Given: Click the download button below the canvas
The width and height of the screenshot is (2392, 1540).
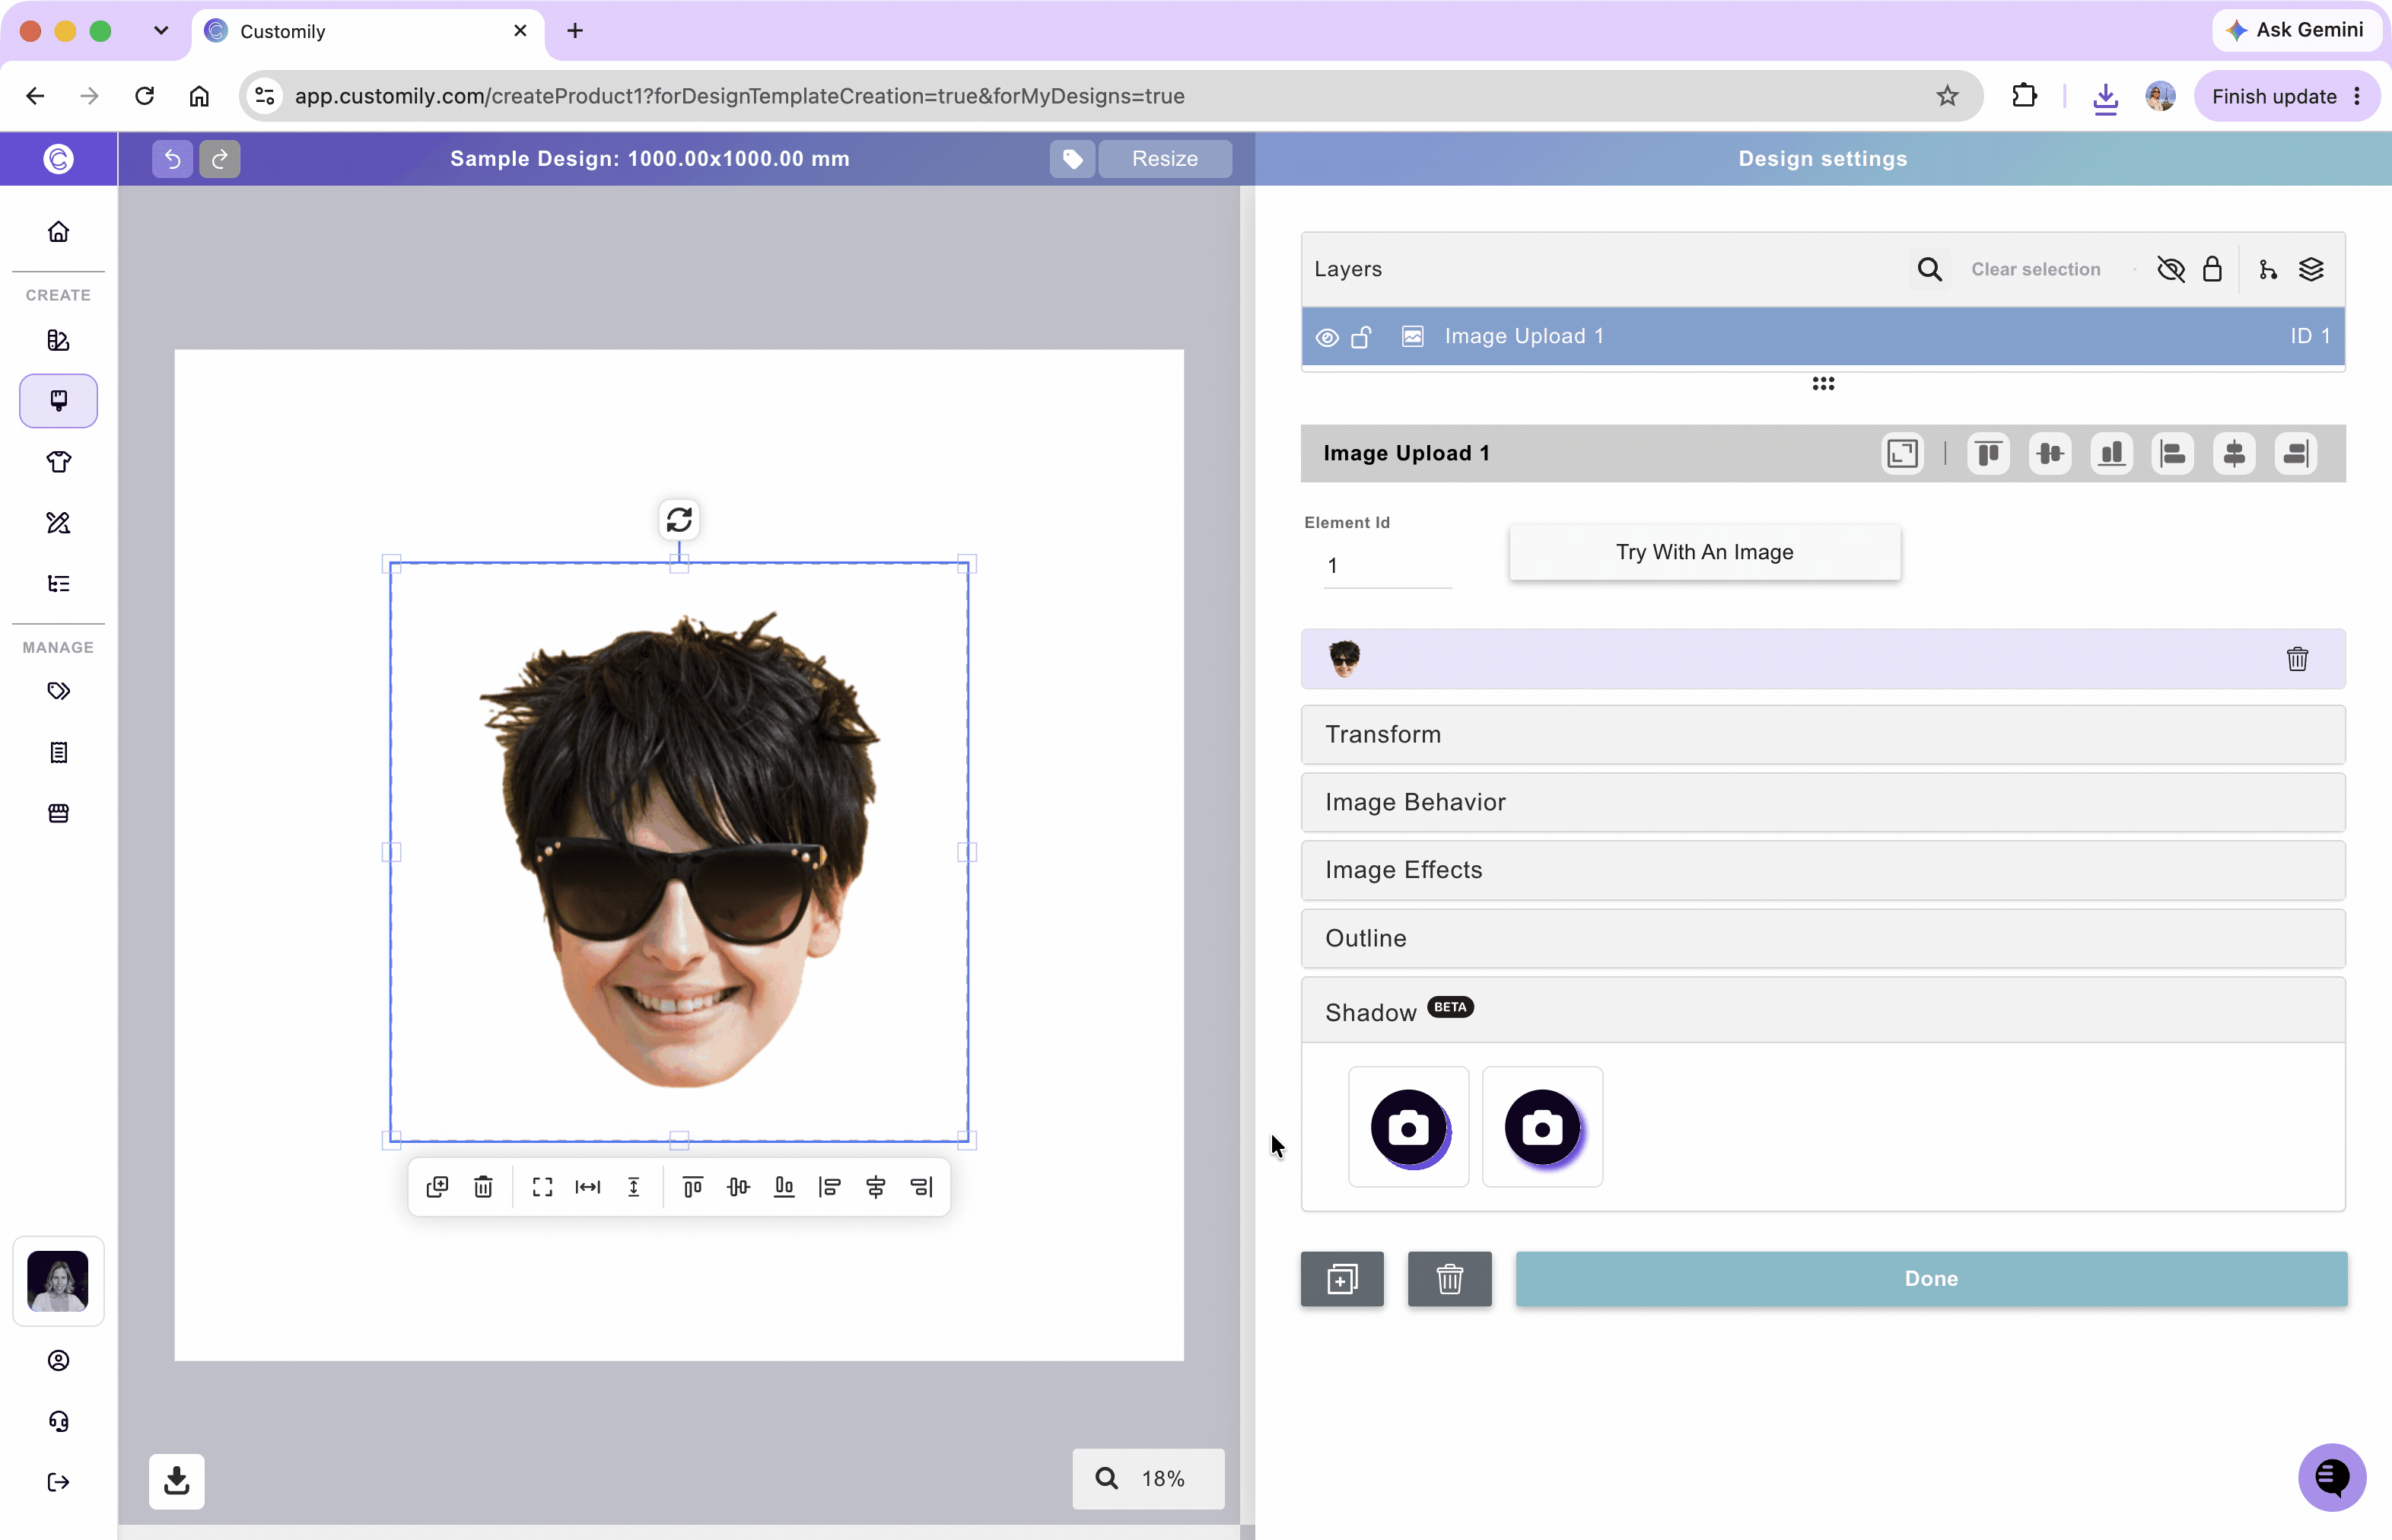Looking at the screenshot, I should 177,1481.
